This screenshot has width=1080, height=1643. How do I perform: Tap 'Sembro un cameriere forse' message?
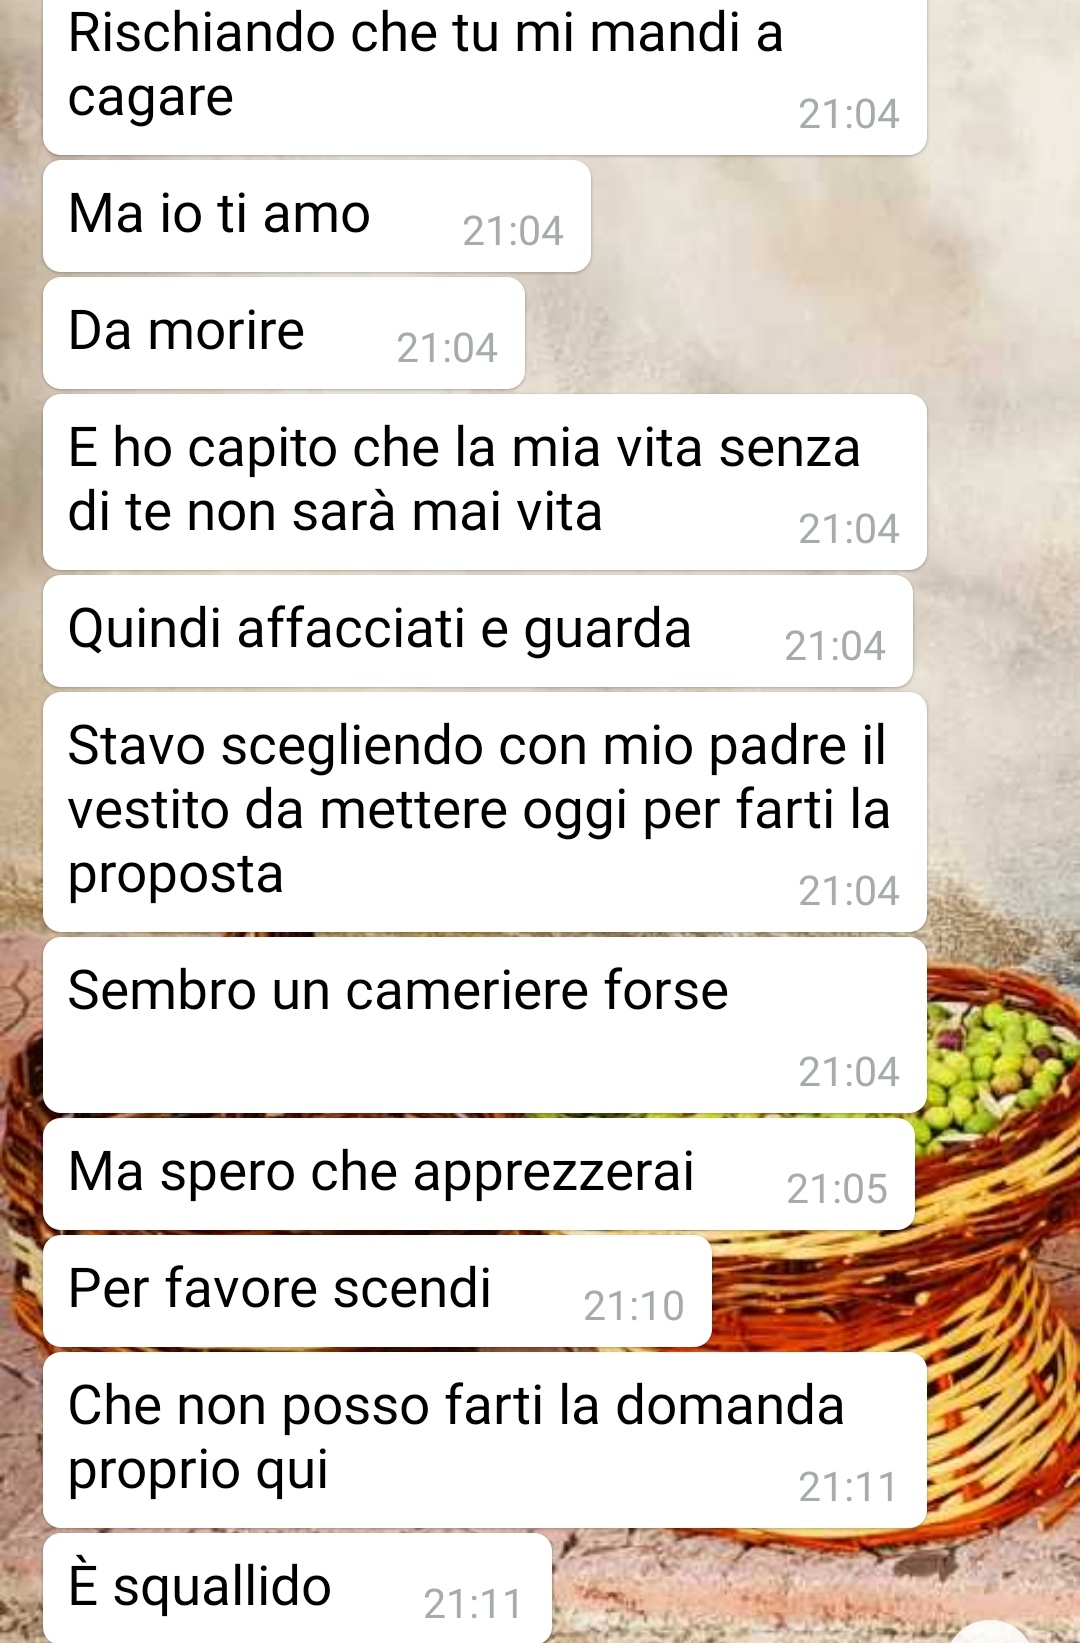485,1025
